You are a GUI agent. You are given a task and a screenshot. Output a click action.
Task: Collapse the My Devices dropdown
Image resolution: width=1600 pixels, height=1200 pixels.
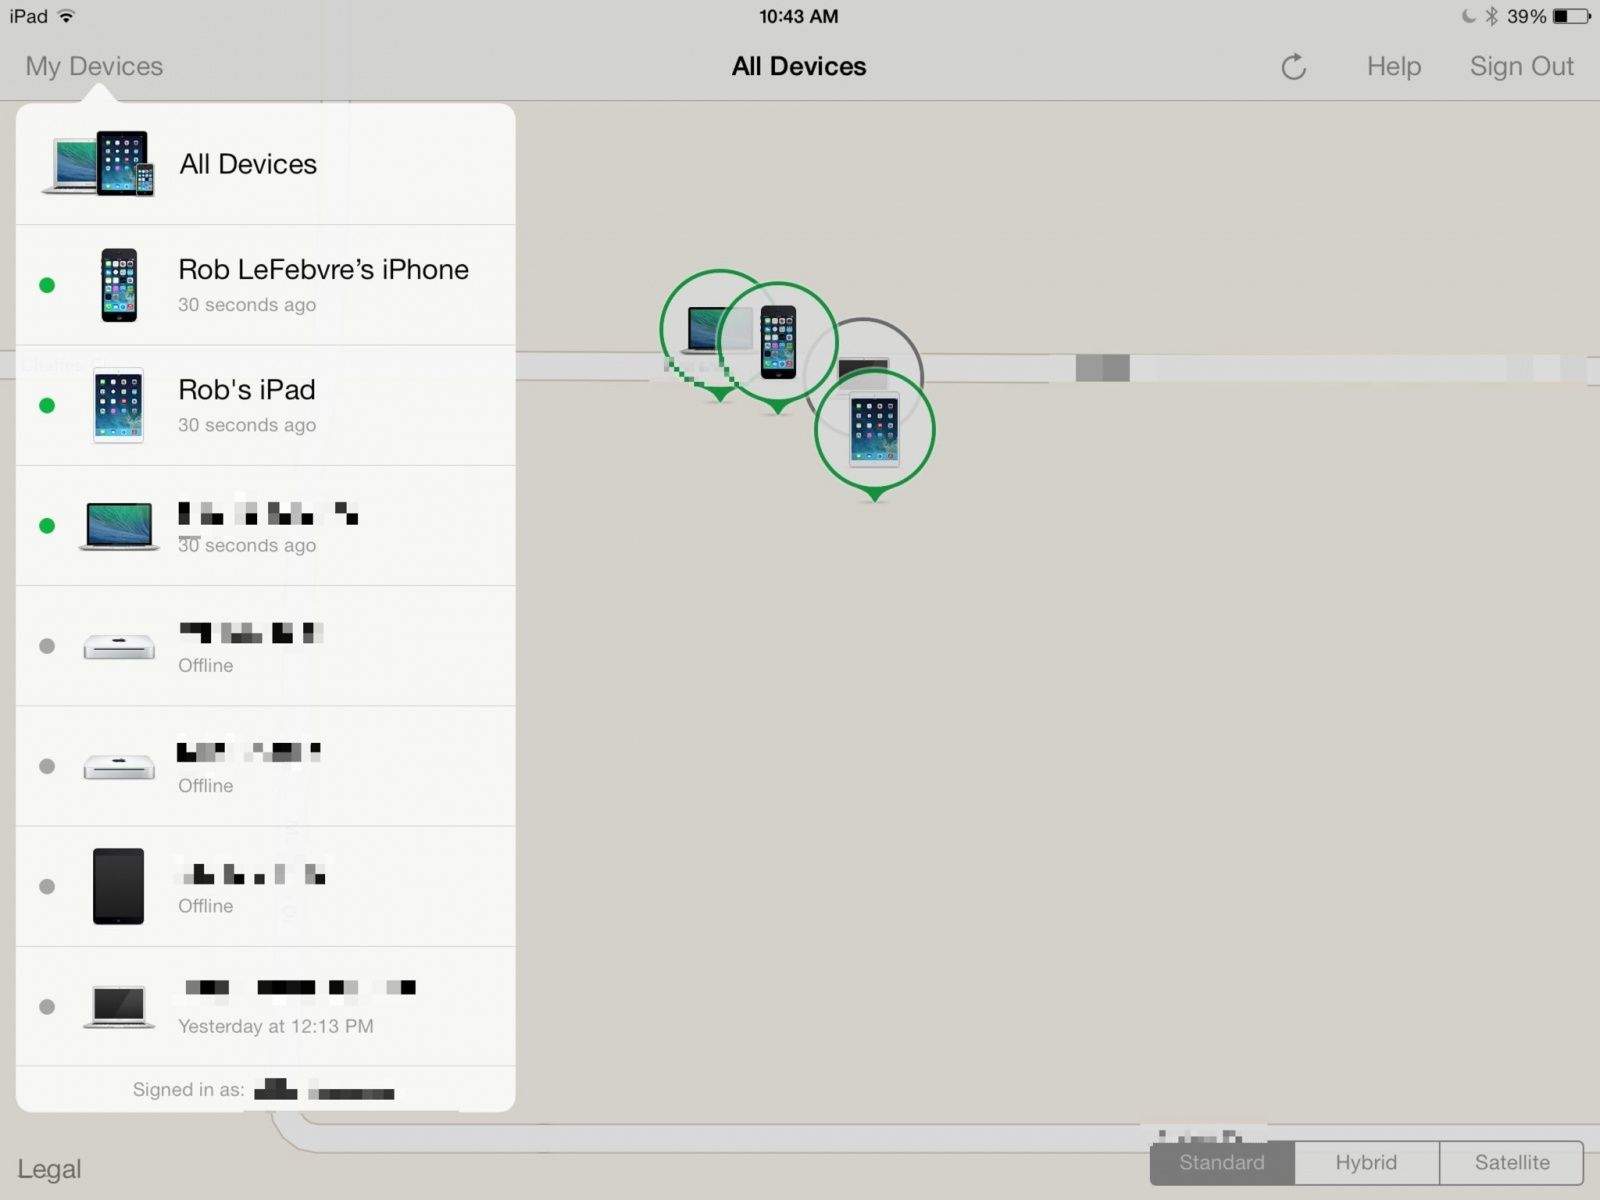click(x=94, y=66)
